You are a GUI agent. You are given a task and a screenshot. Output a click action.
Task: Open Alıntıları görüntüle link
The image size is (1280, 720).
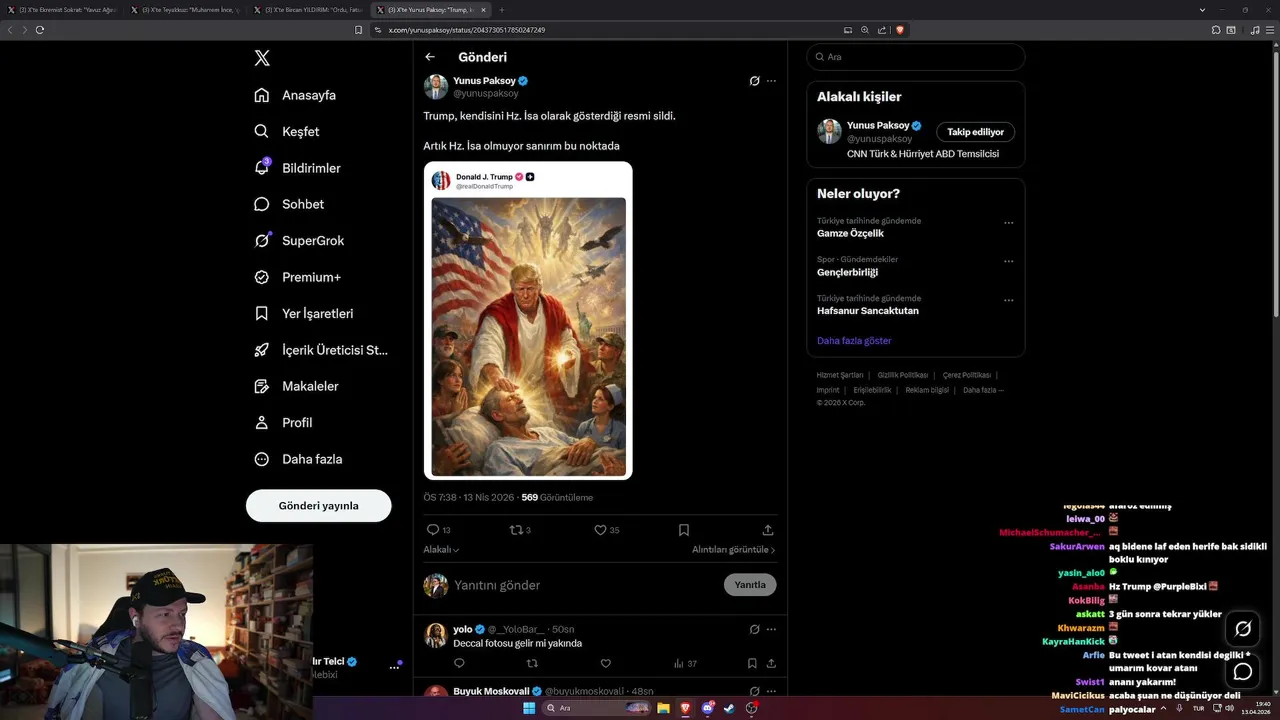pos(733,550)
